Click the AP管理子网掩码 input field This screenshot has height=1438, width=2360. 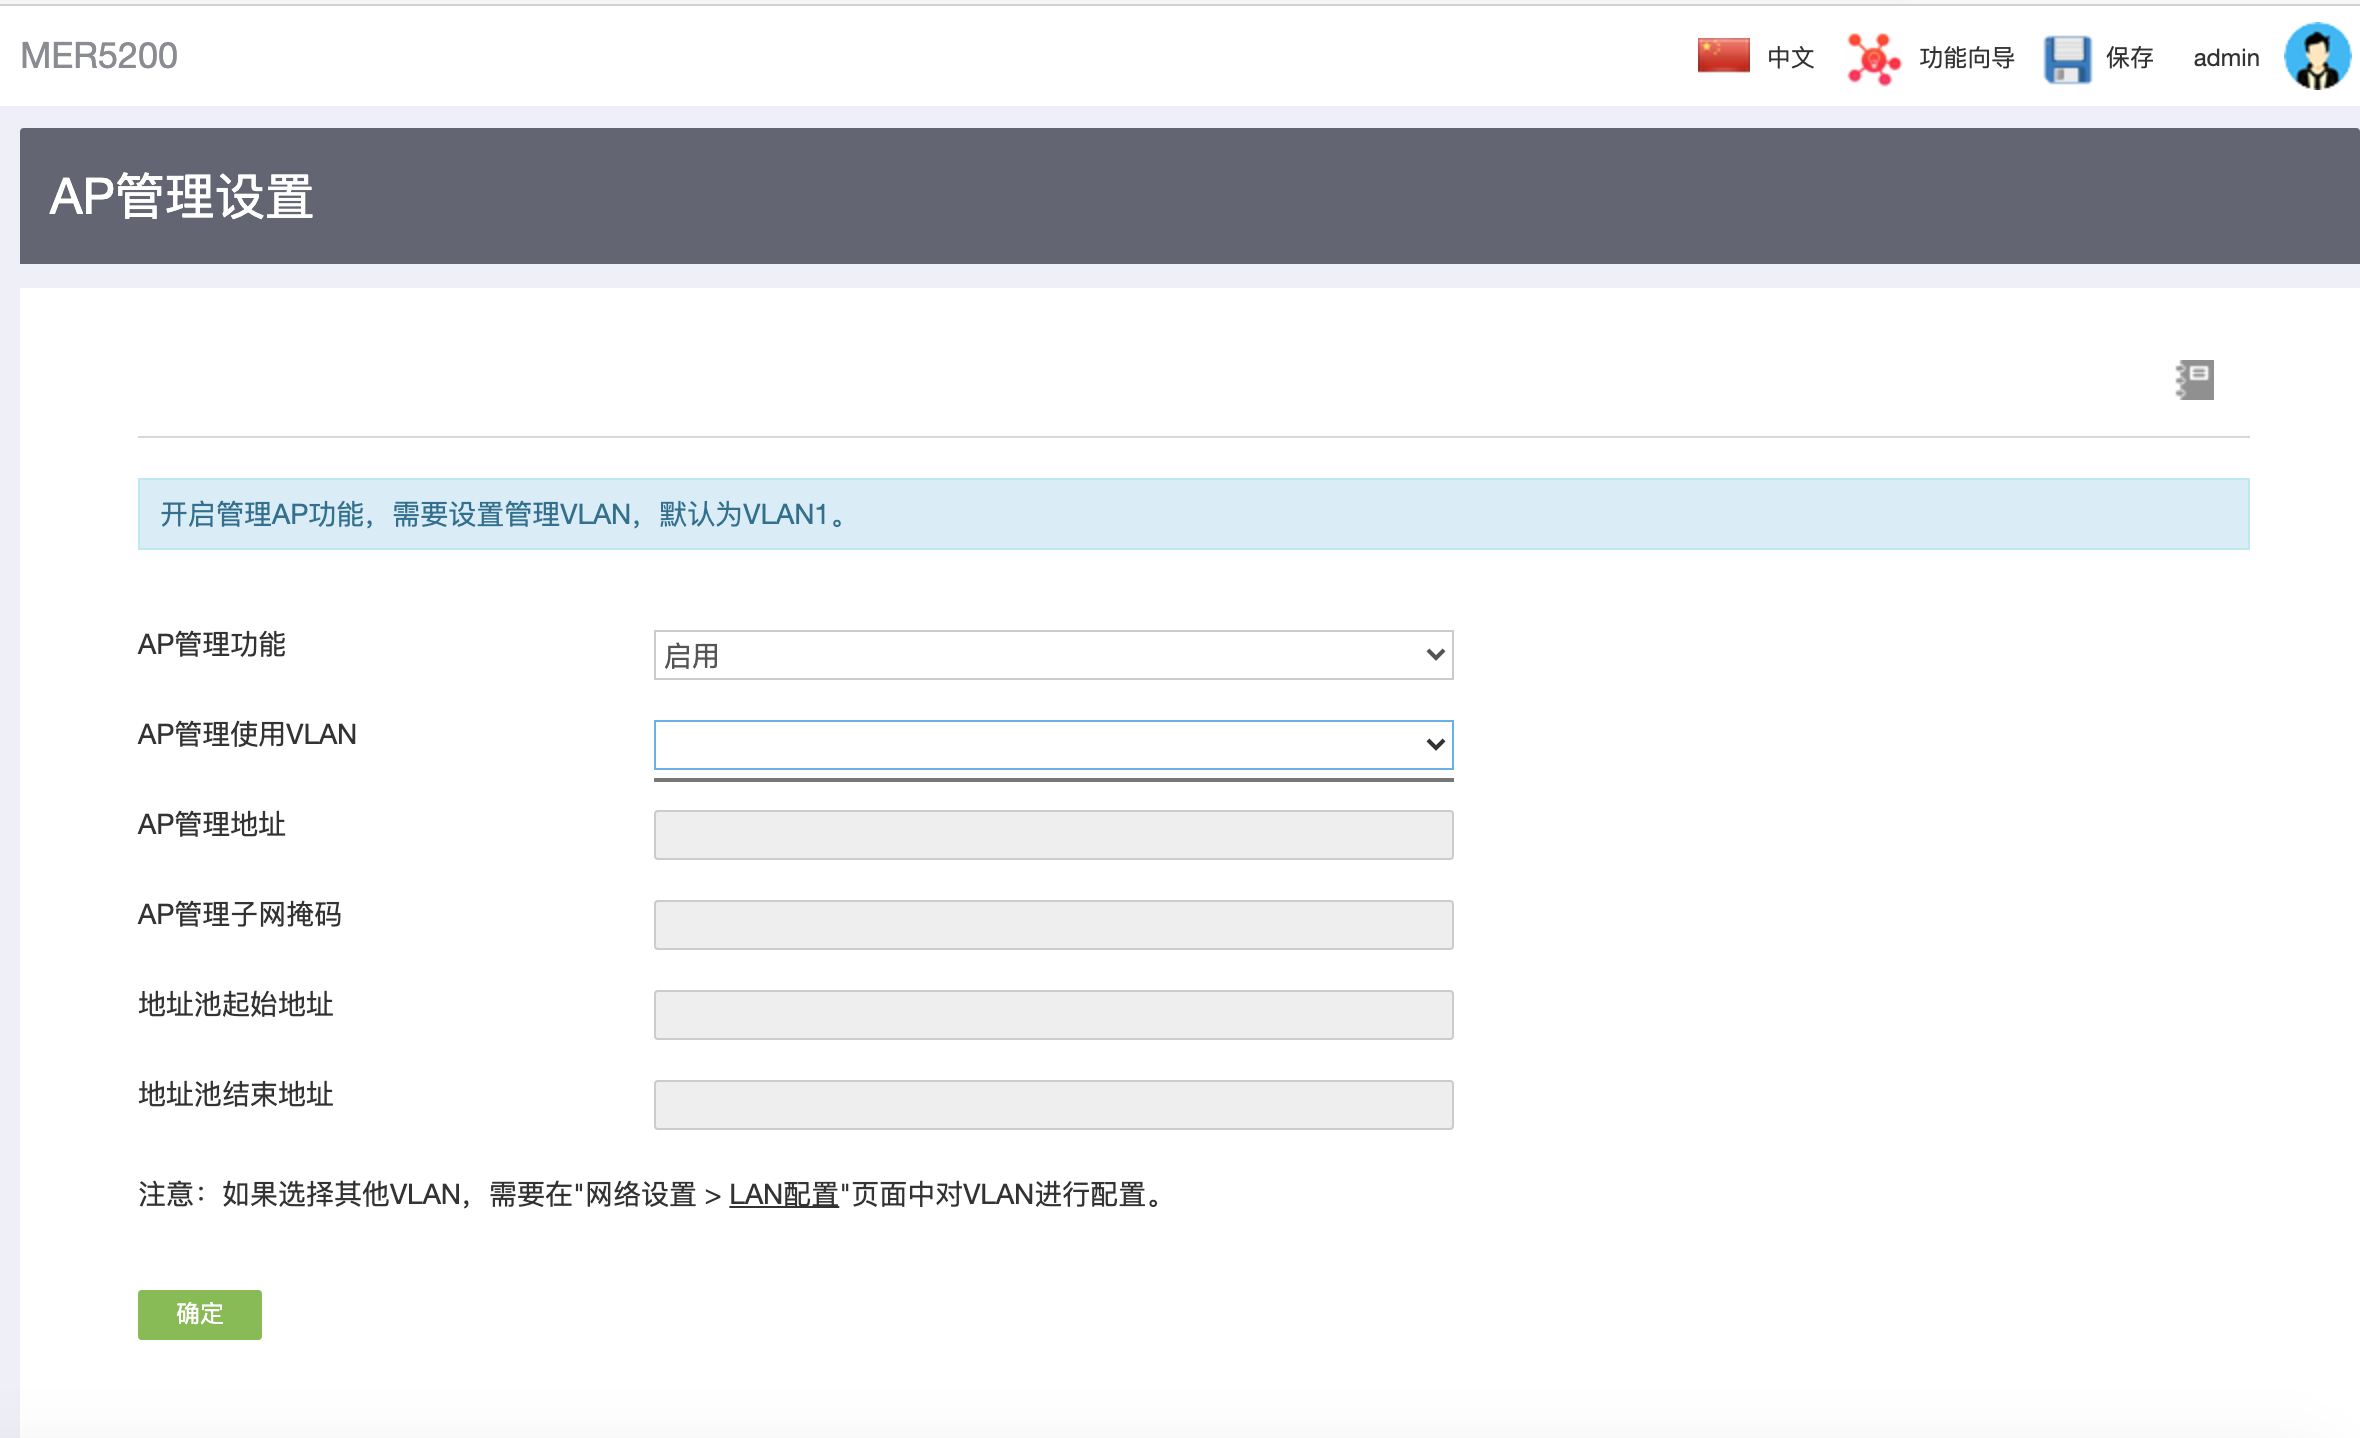pos(1052,925)
